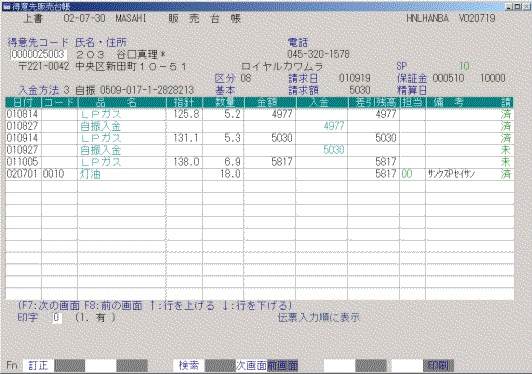Click the meter reading 131.1
This screenshot has width=532, height=374.
pyautogui.click(x=186, y=138)
